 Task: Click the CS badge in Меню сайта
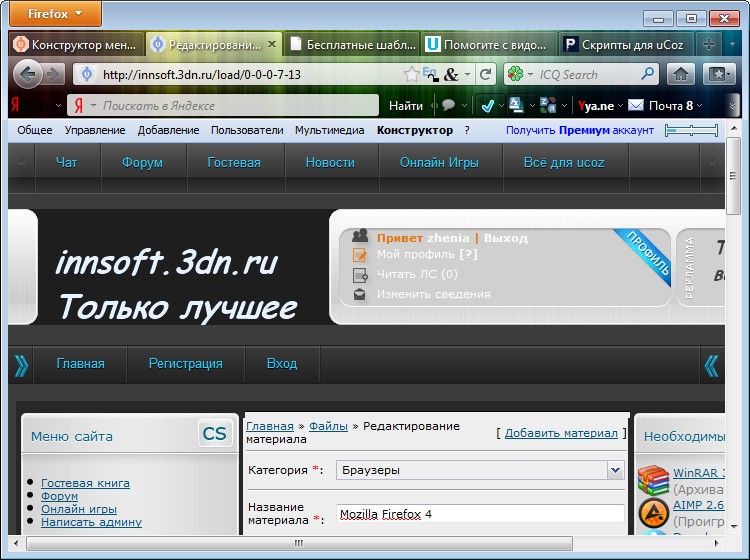tap(215, 433)
